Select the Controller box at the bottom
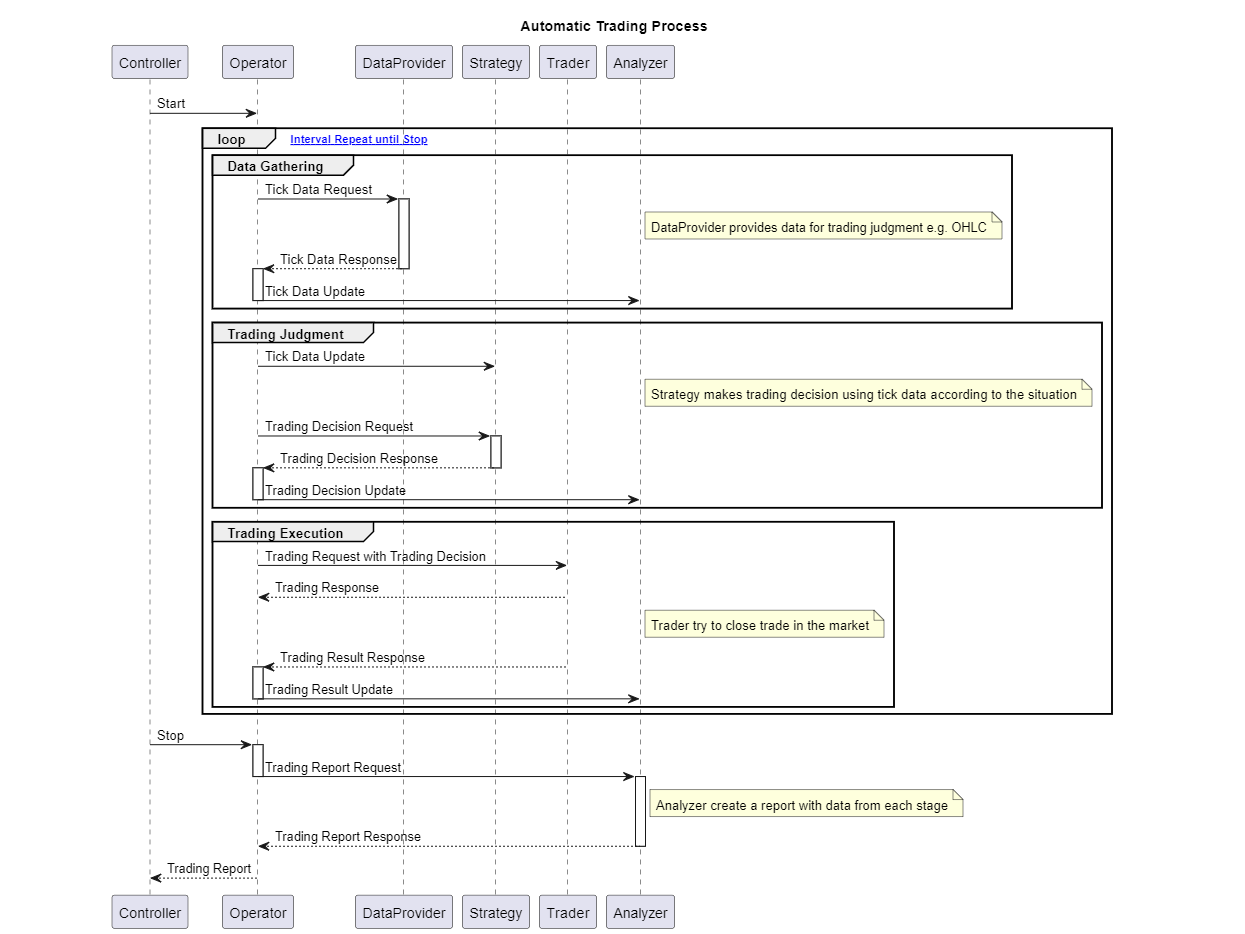 click(149, 911)
